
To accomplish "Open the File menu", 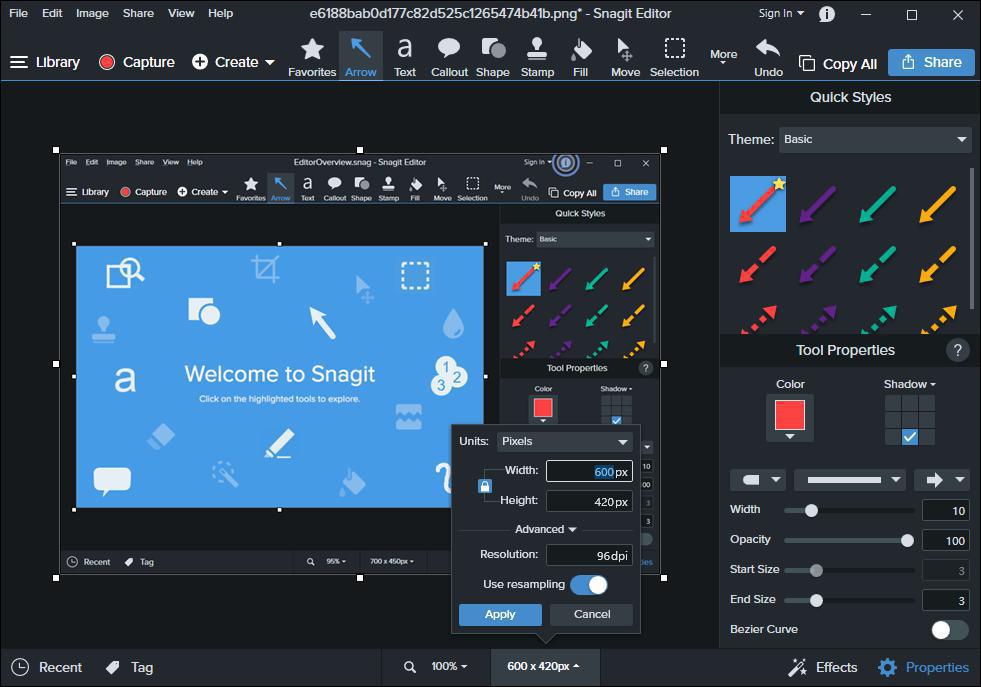I will click(x=18, y=13).
